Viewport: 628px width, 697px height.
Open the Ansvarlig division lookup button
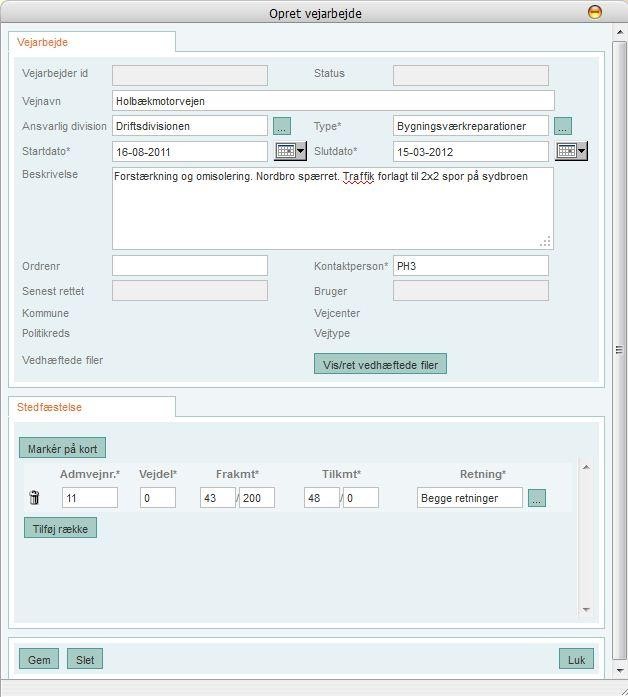click(281, 126)
